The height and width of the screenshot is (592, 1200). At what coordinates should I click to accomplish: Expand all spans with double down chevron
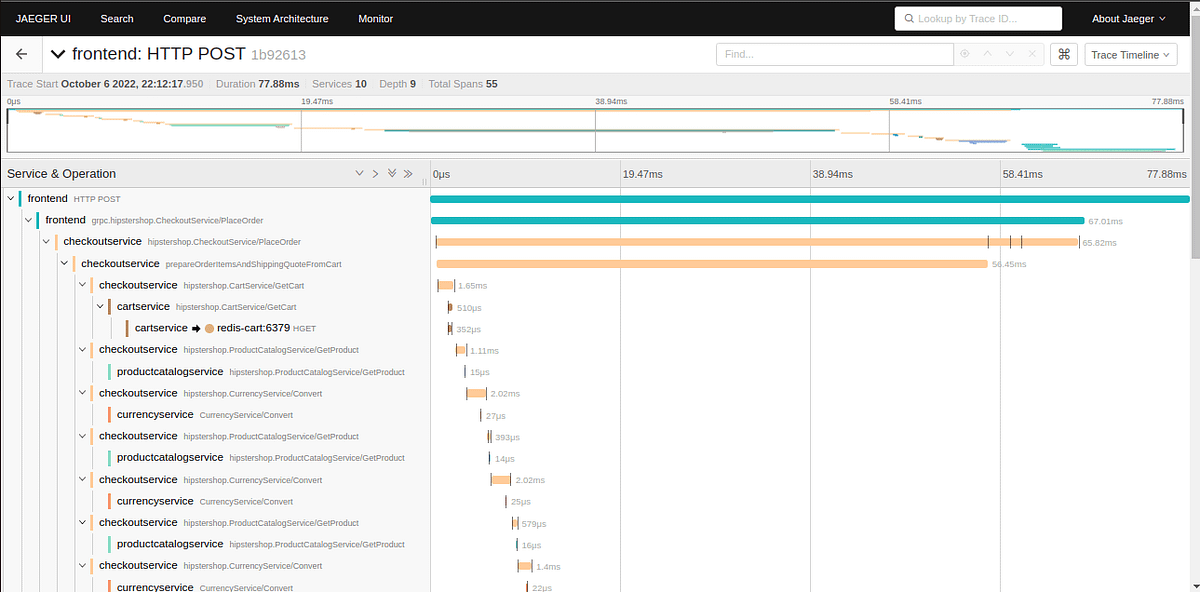392,174
